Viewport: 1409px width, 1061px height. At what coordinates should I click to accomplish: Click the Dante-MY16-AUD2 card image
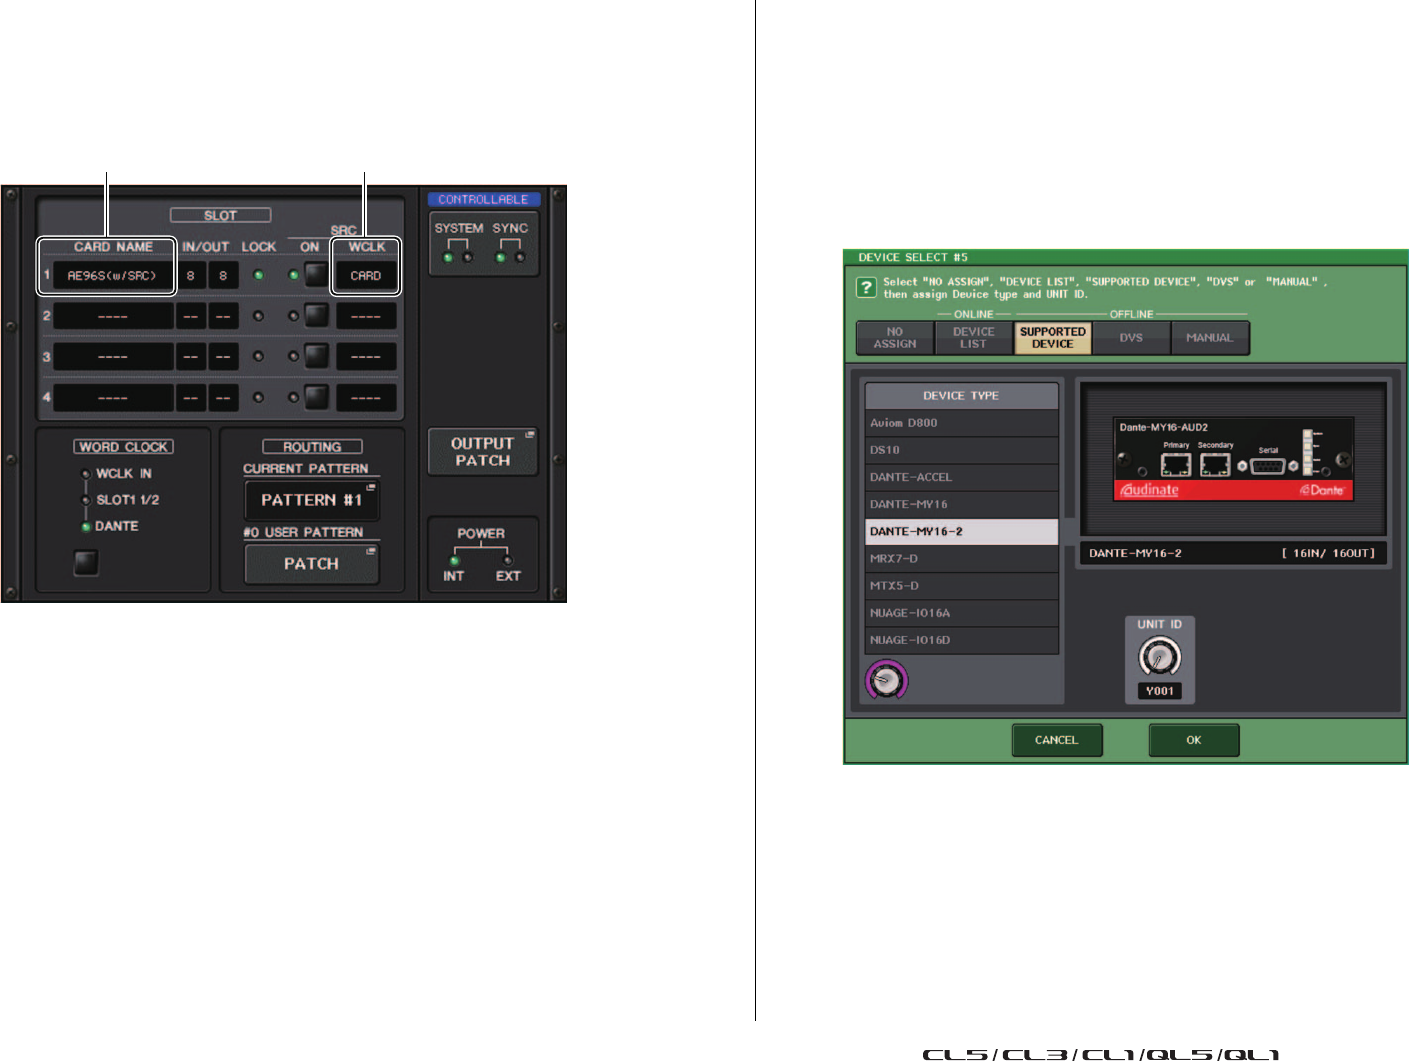coord(1234,459)
